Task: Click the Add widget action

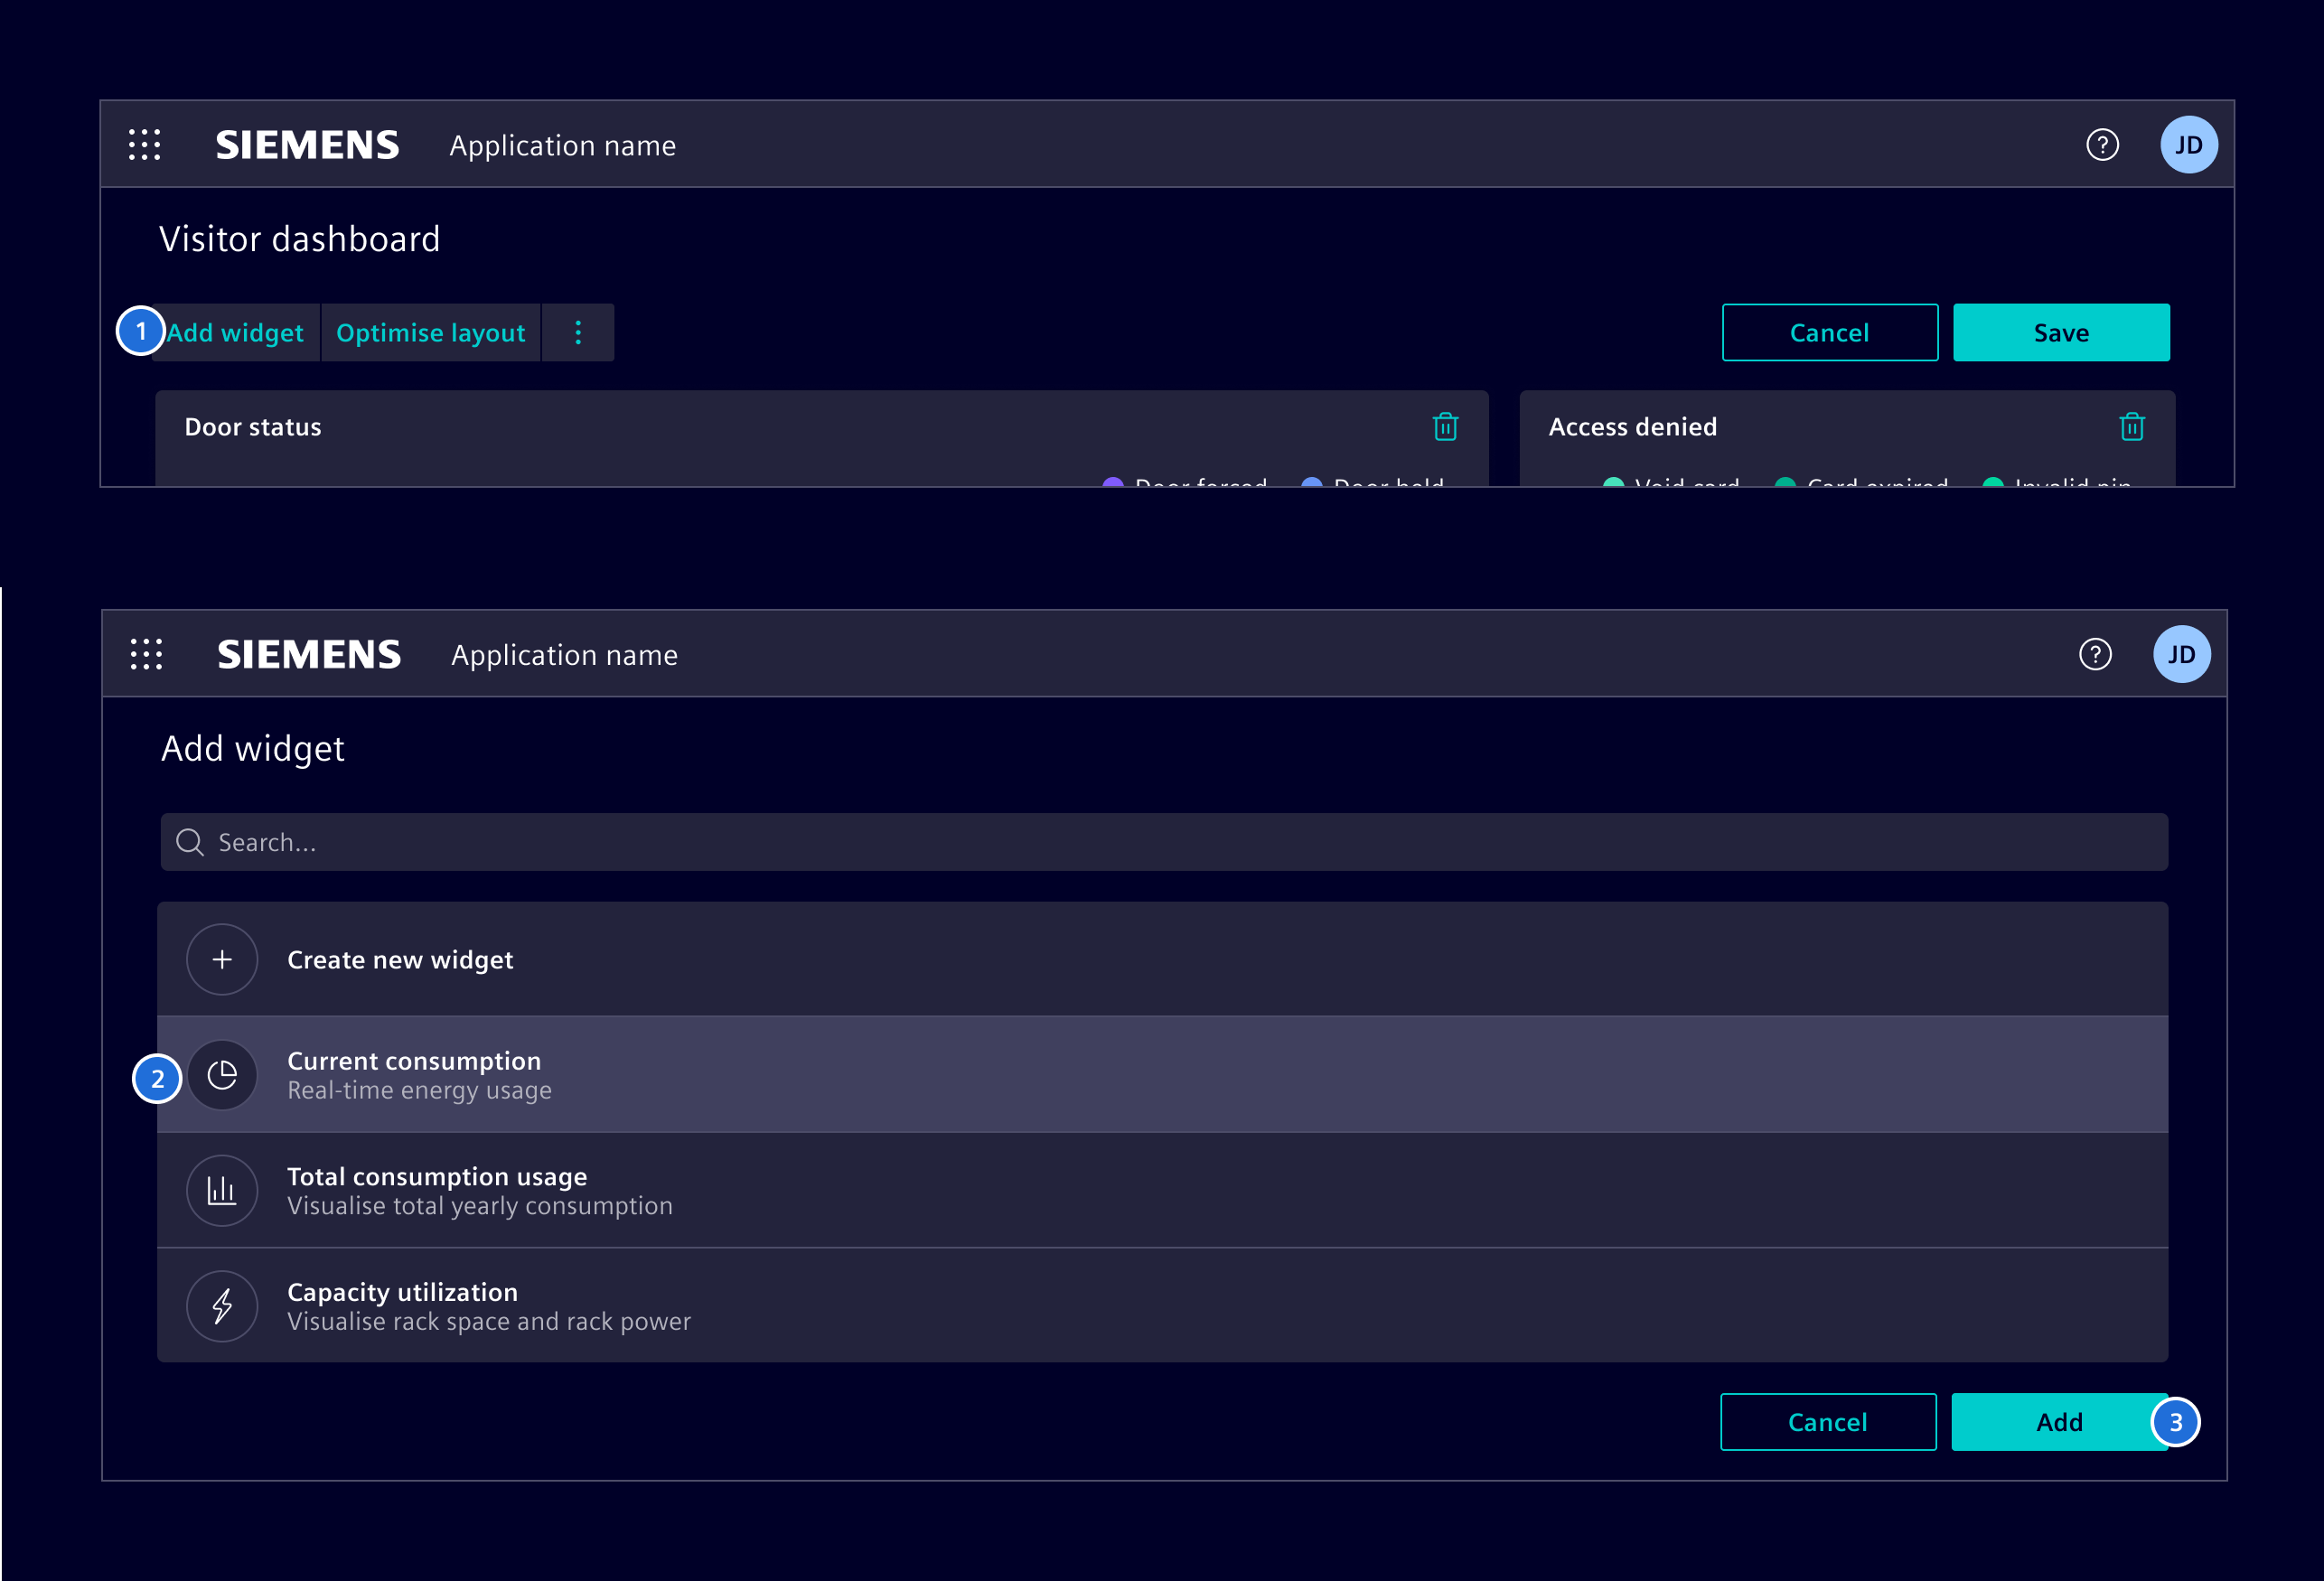Action: pyautogui.click(x=235, y=332)
